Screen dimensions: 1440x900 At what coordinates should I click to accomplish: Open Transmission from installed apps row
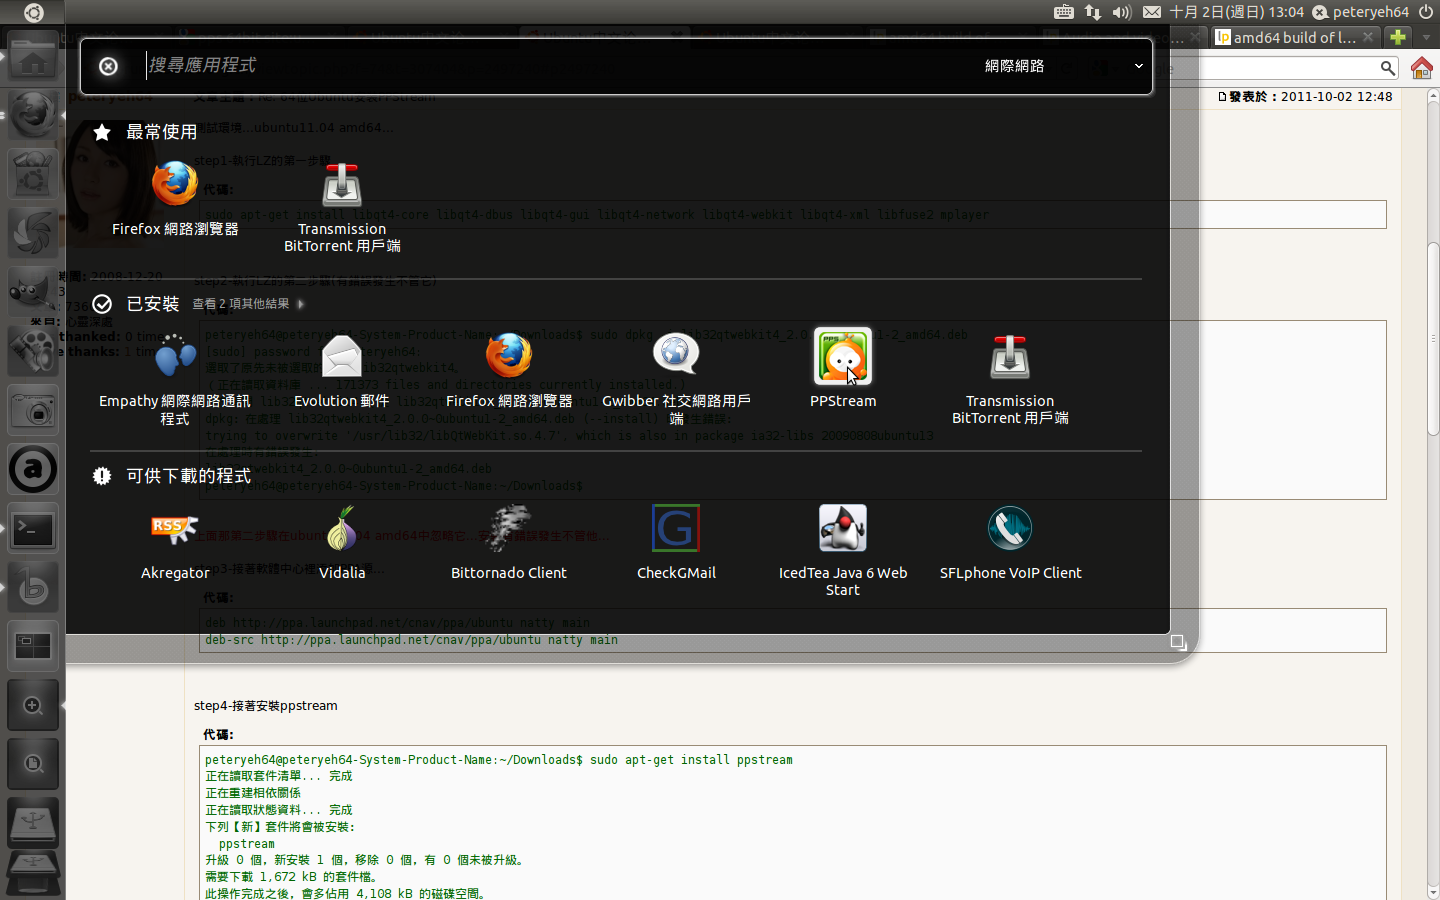(x=1010, y=378)
